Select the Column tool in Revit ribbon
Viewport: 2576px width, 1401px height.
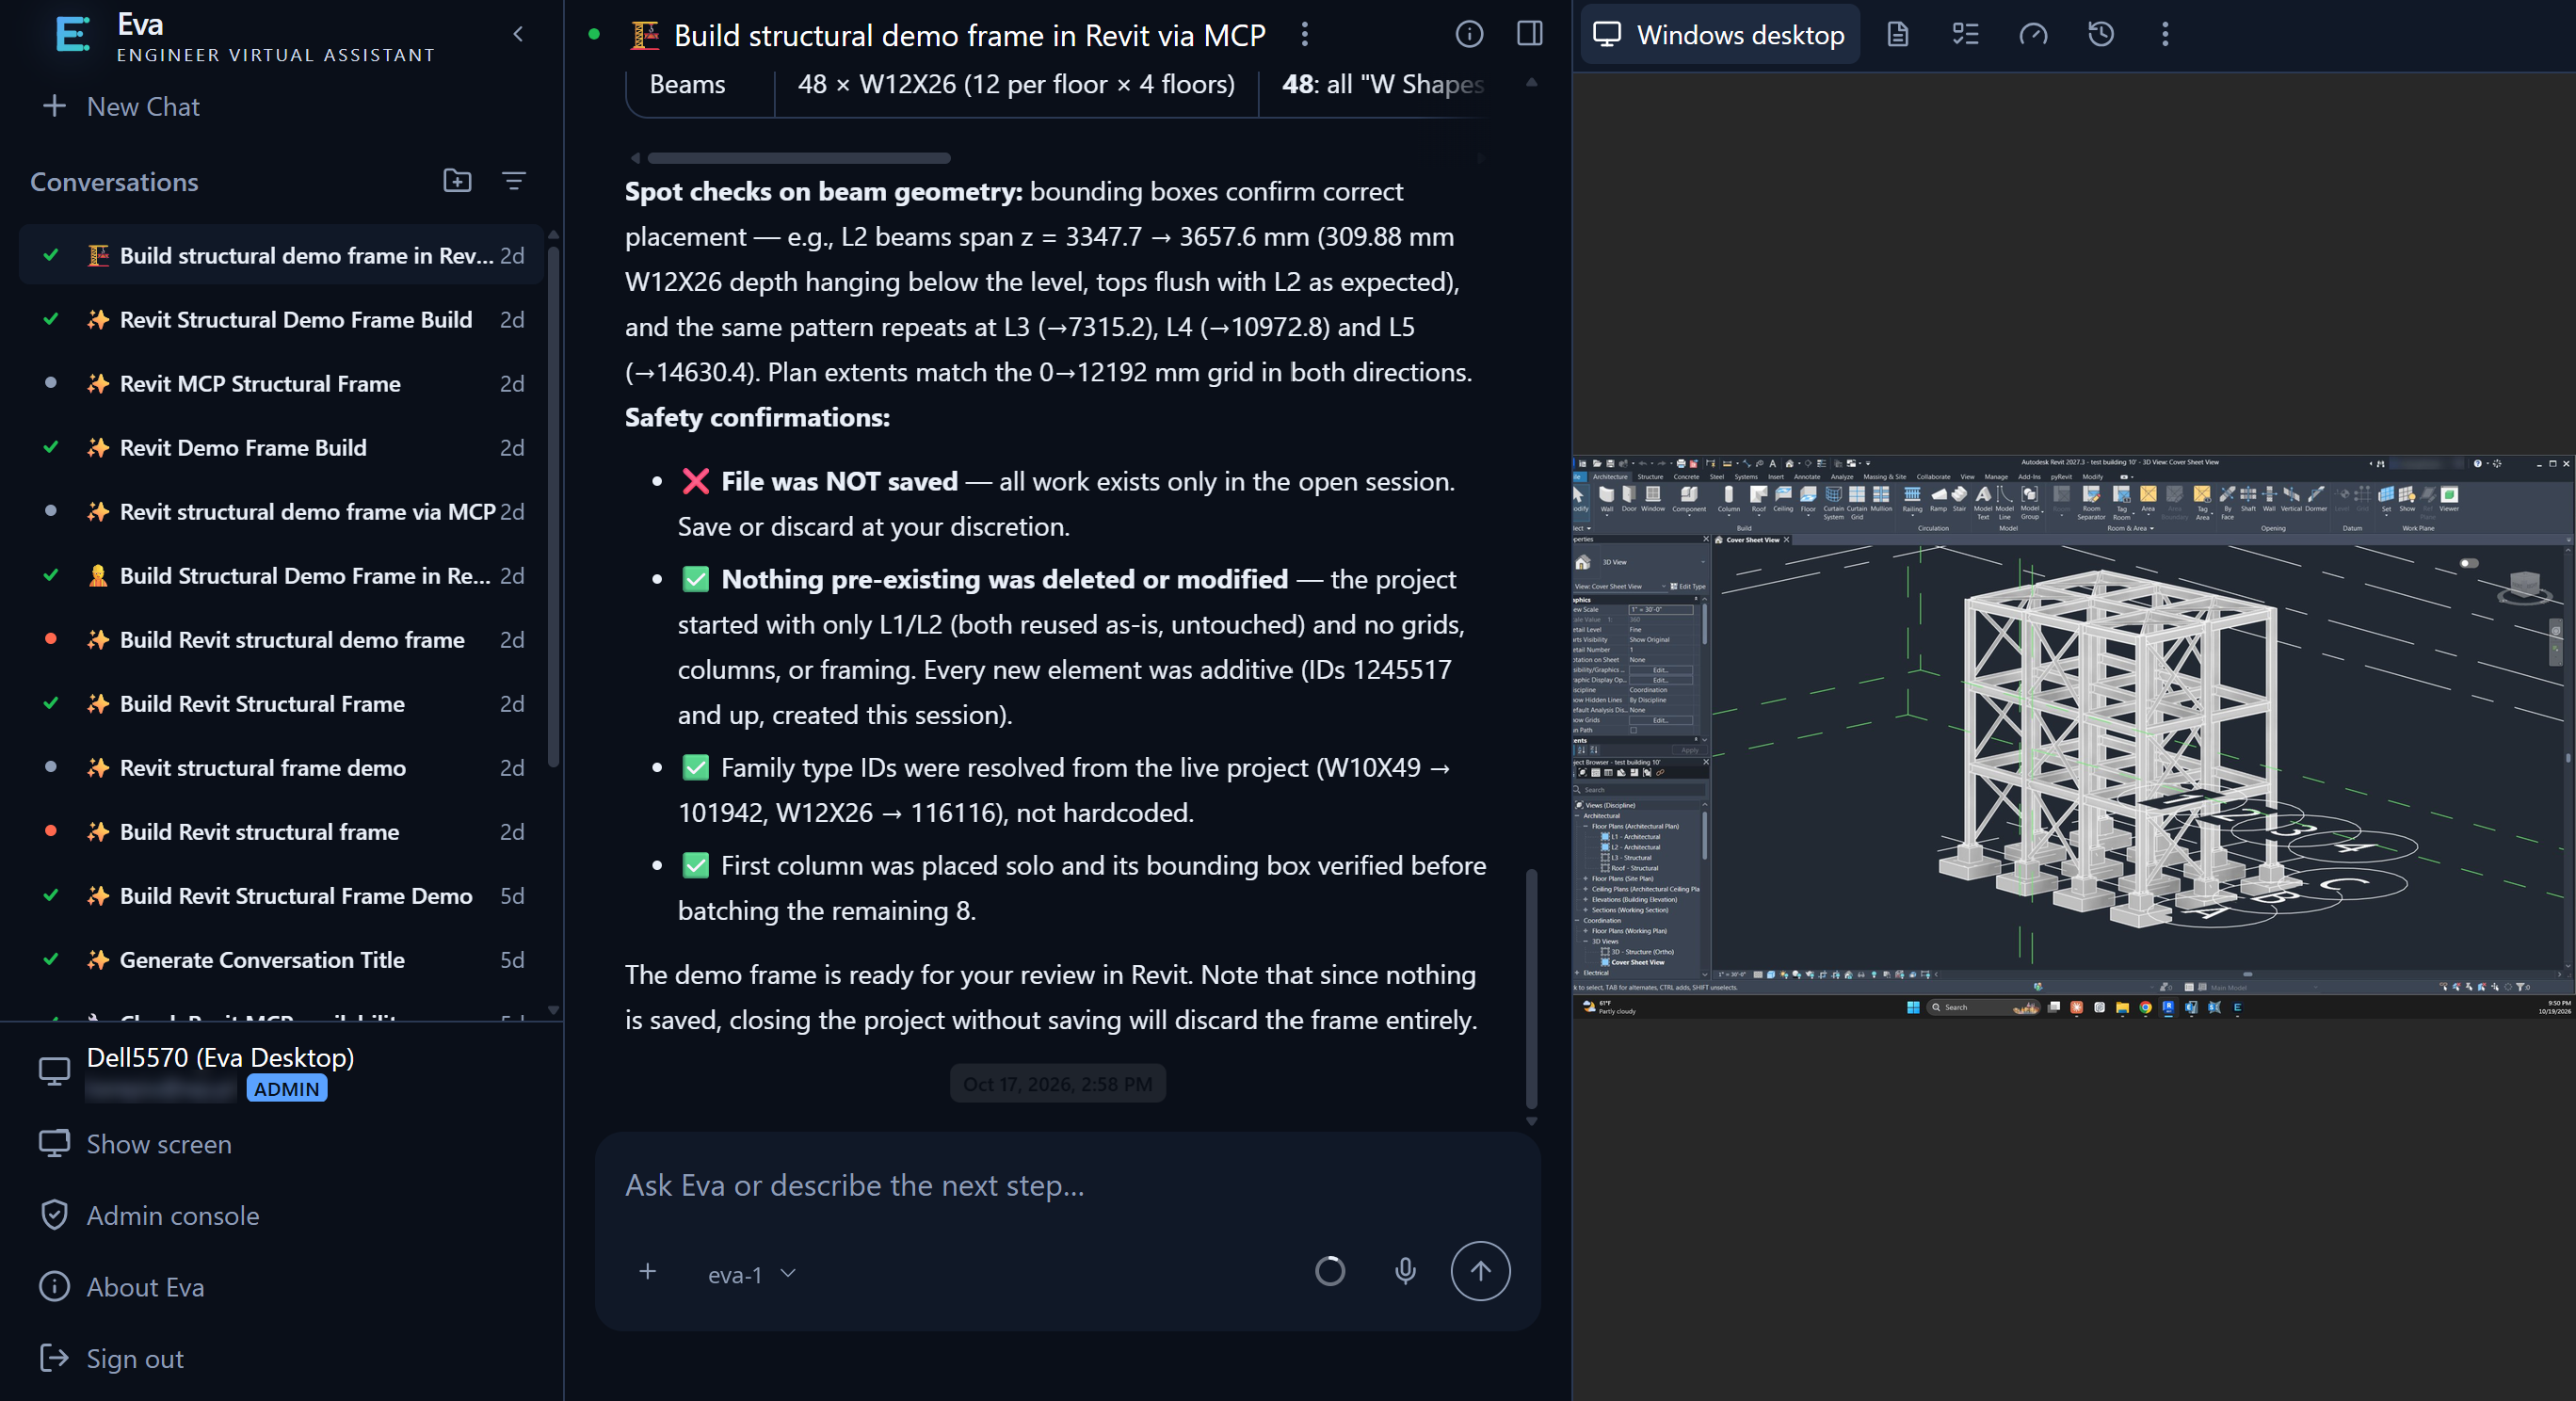(1728, 499)
